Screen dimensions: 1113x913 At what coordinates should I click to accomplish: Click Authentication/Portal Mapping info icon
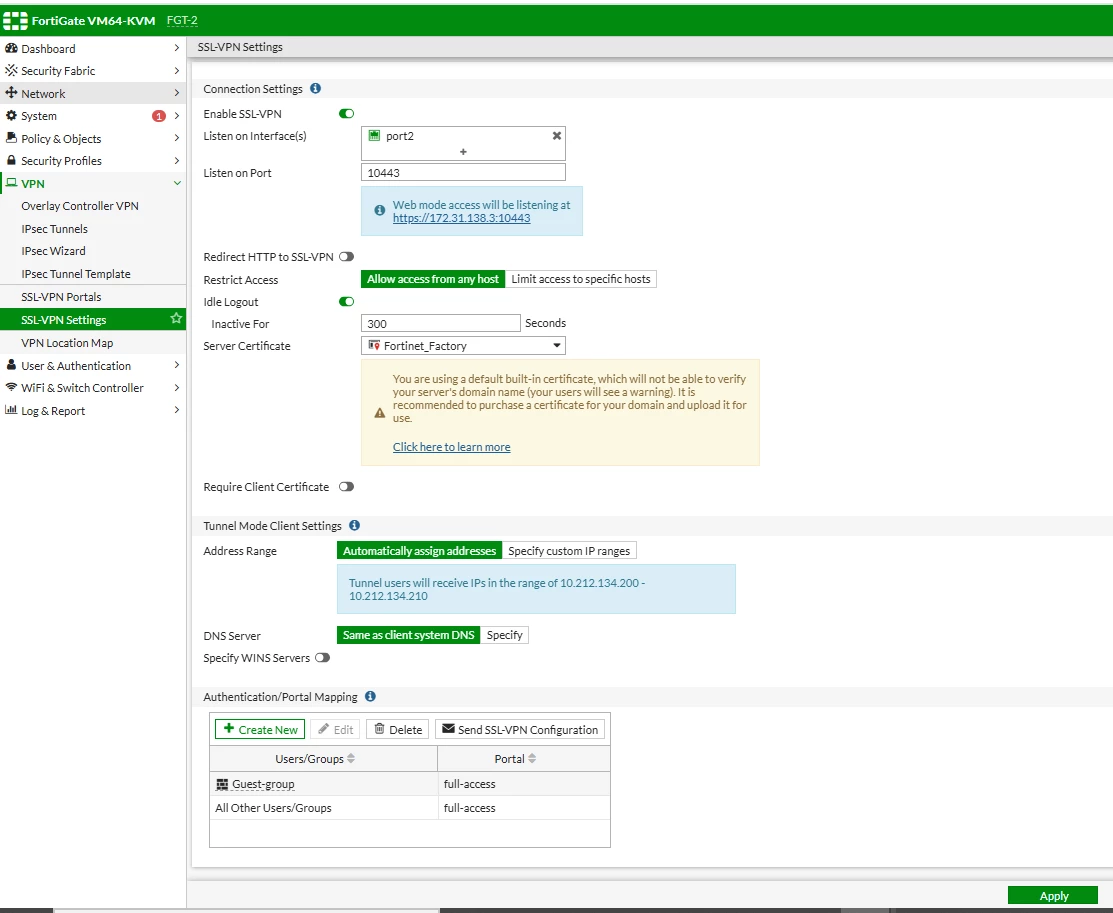[x=370, y=696]
